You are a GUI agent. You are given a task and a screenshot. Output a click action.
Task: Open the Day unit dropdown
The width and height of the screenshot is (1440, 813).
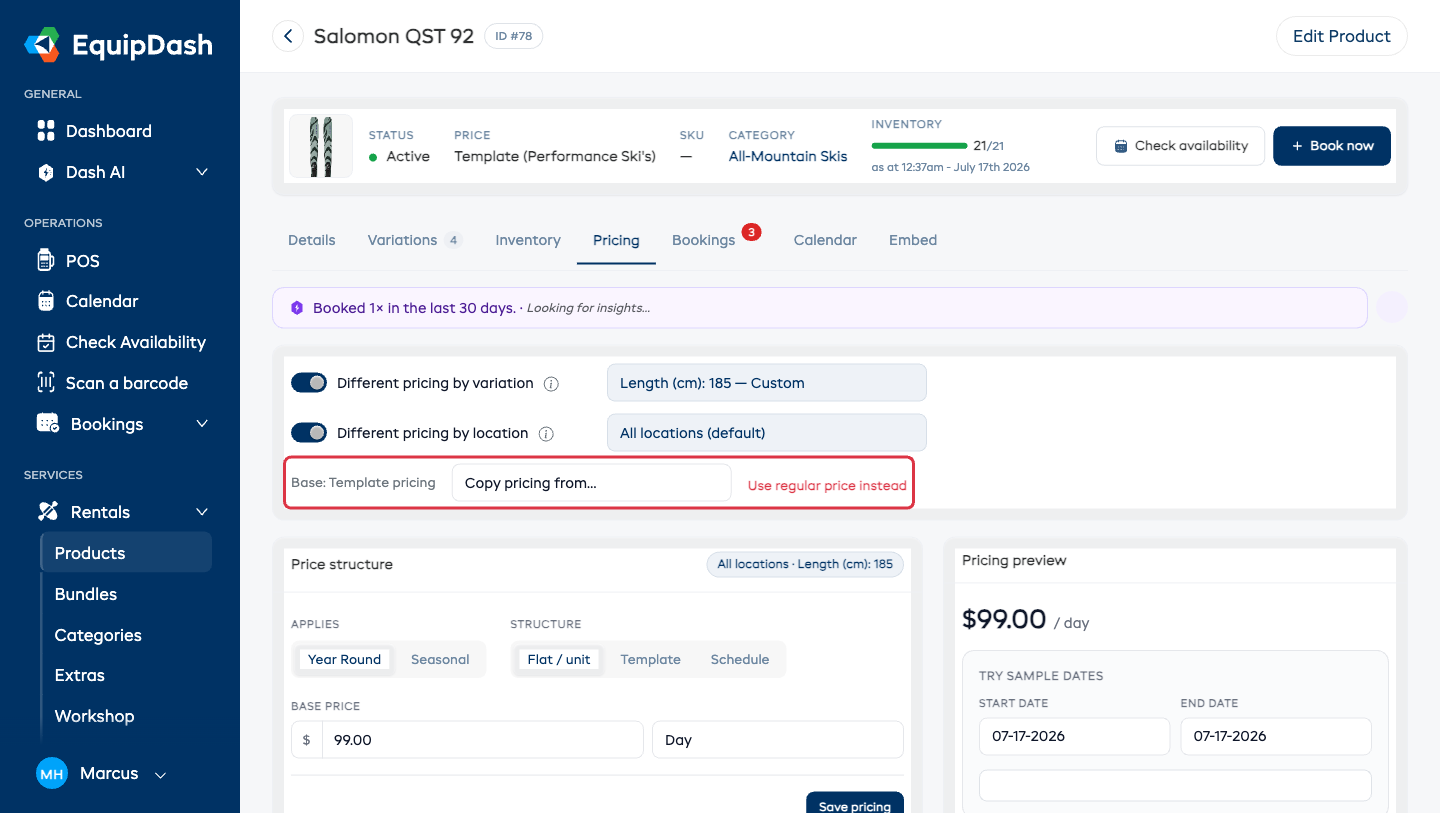(778, 740)
